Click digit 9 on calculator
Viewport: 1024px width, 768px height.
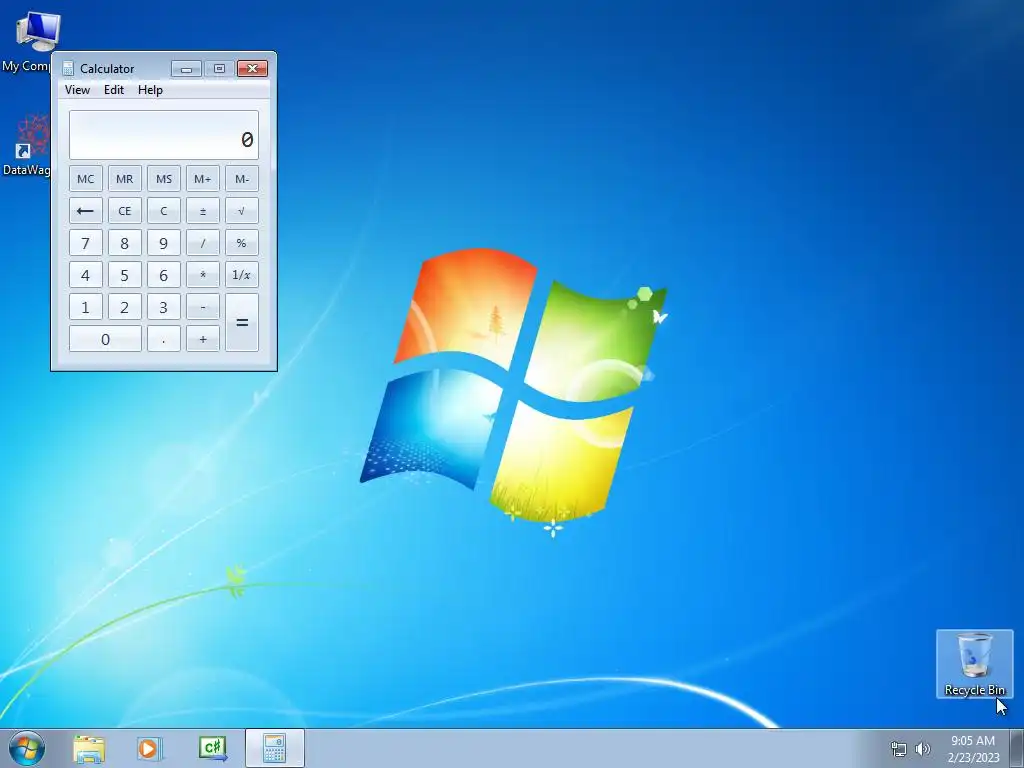pyautogui.click(x=164, y=243)
